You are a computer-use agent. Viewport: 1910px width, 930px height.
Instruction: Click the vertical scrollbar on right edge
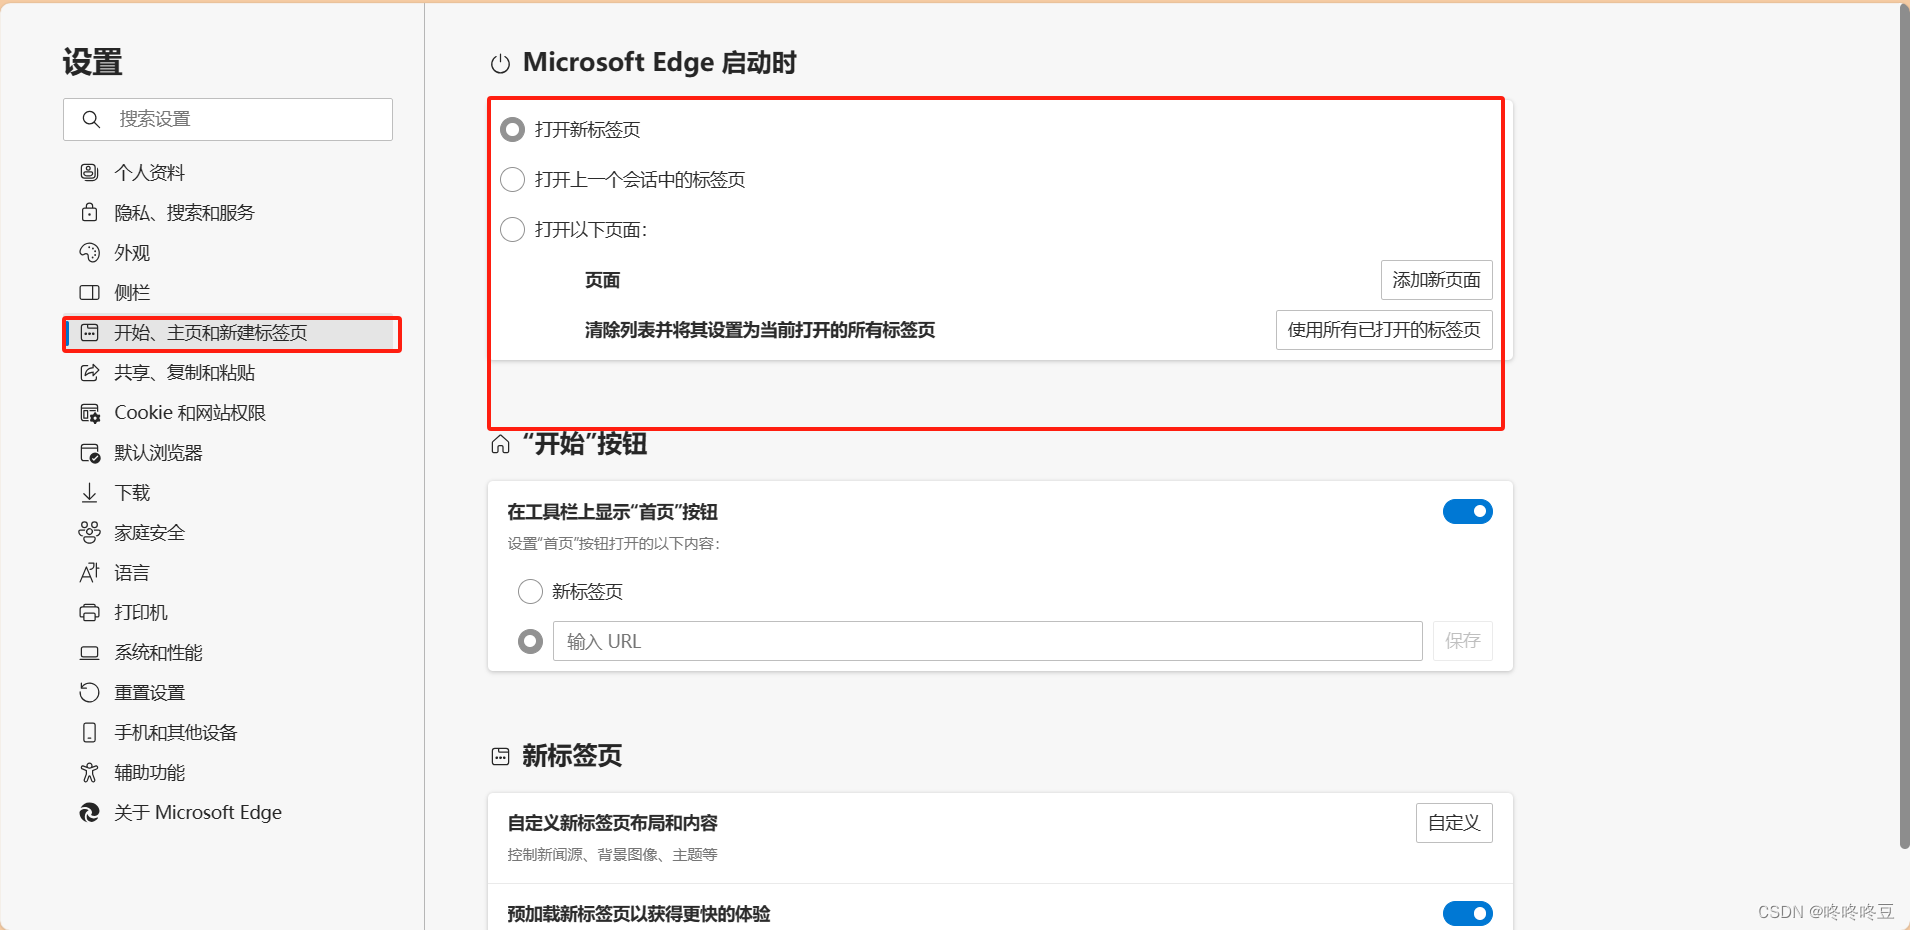point(1904,425)
